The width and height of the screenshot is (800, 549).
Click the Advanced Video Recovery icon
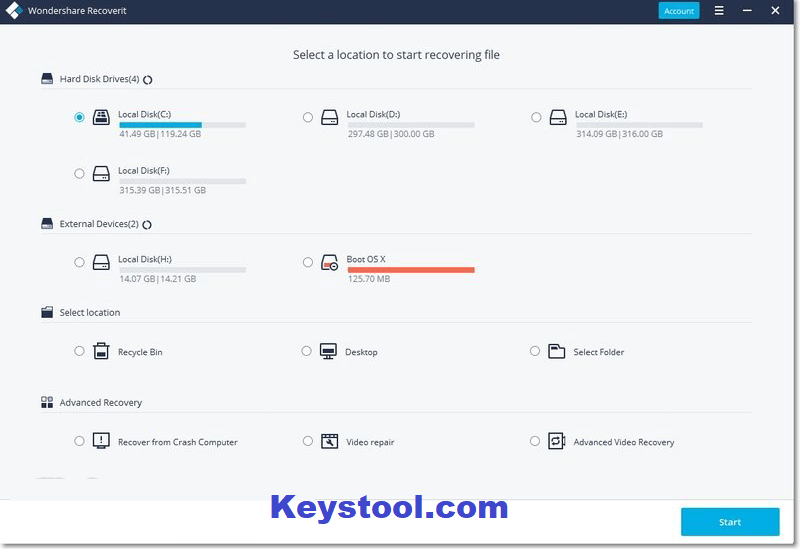pos(557,441)
